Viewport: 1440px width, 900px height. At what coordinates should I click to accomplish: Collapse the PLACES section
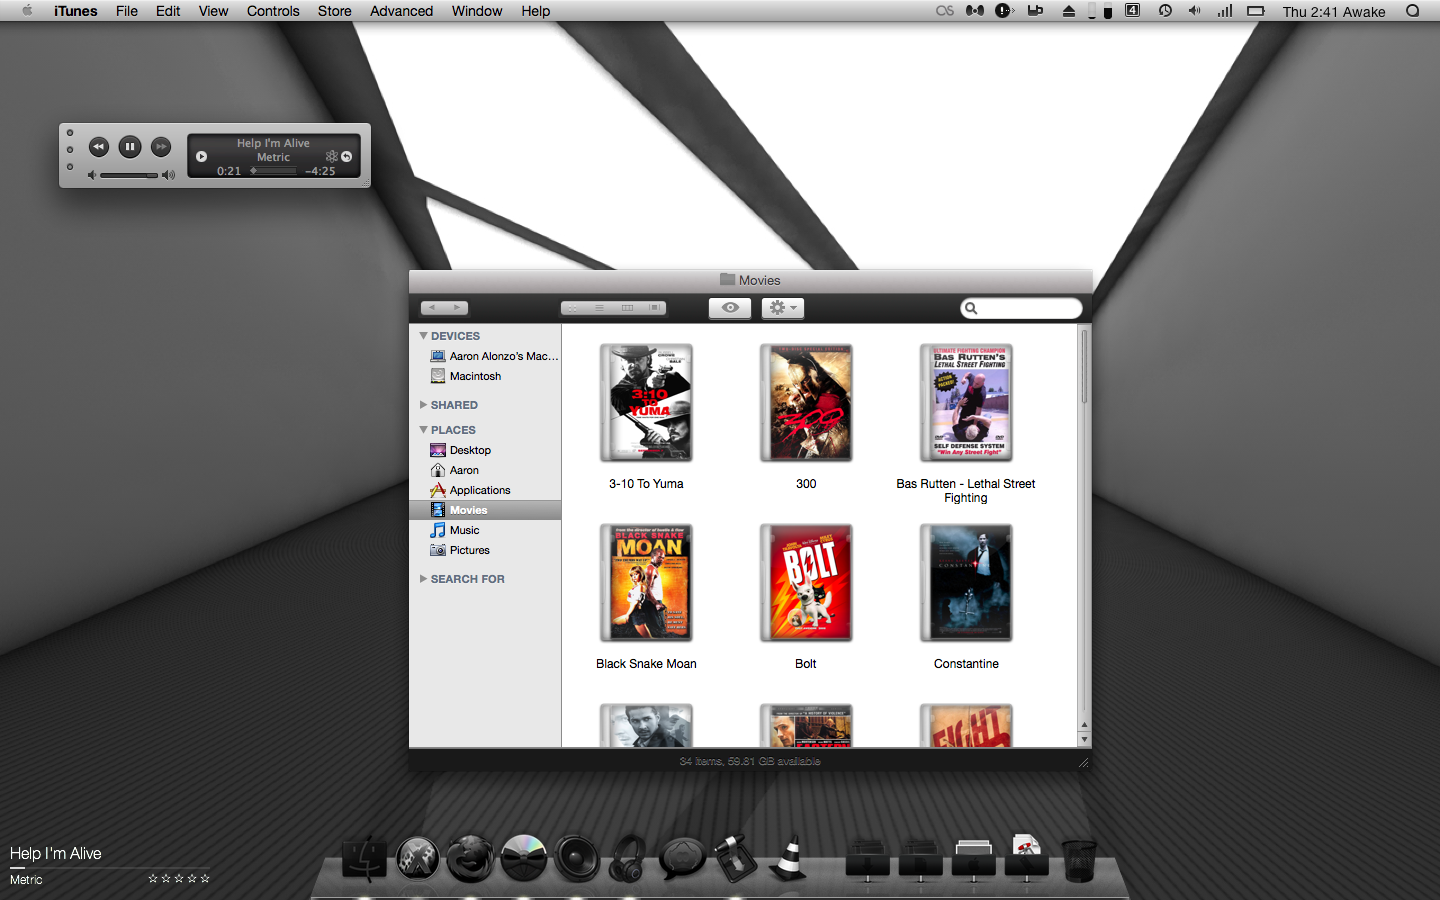click(x=424, y=430)
